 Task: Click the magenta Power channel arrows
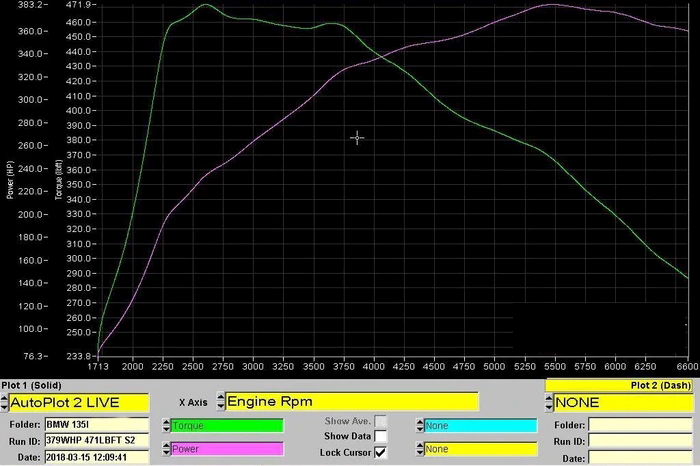[165, 450]
